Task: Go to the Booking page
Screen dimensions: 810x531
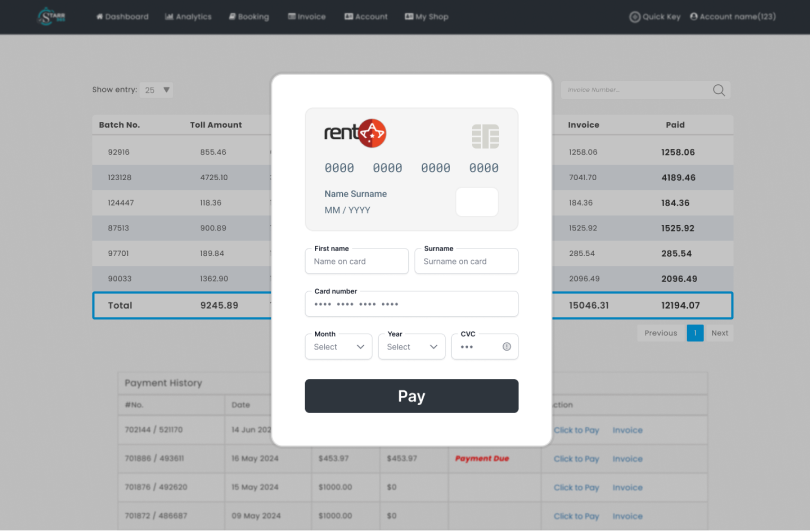Action: (x=248, y=17)
